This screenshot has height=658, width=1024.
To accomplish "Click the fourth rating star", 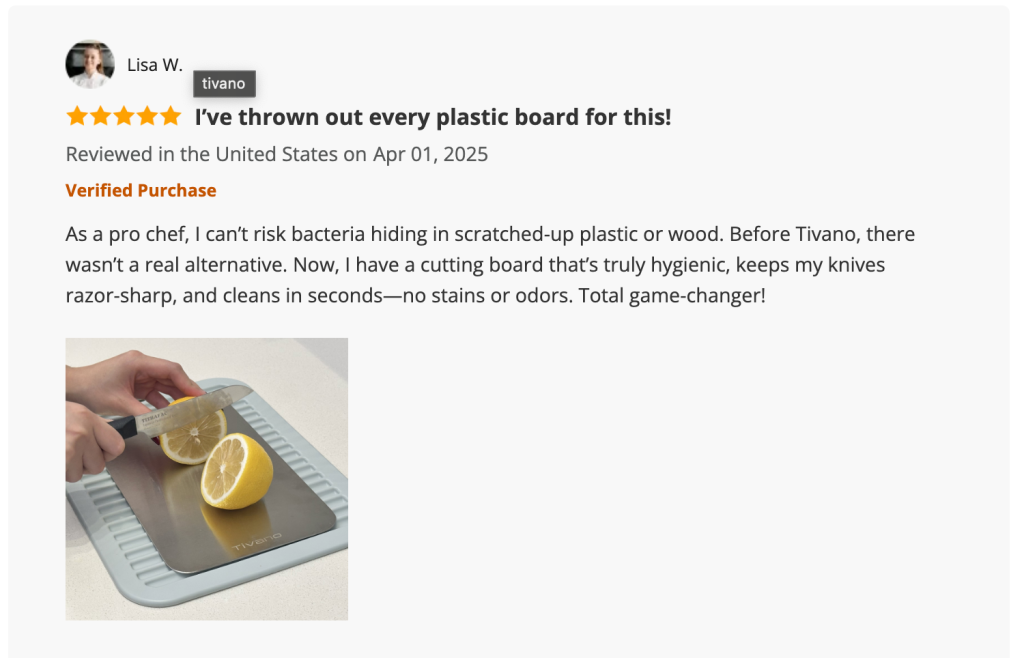I will pos(147,116).
